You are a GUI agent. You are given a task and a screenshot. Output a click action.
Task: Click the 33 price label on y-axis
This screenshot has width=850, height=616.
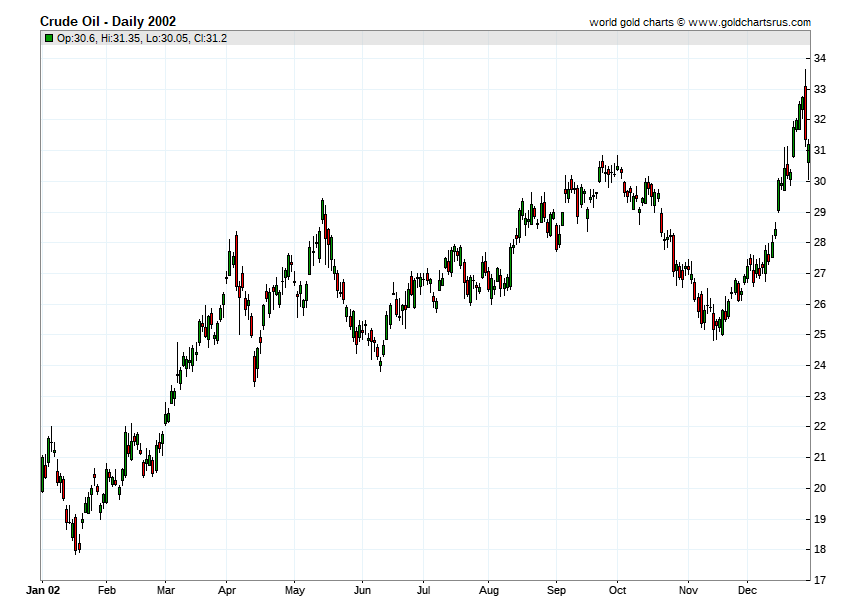coord(820,89)
